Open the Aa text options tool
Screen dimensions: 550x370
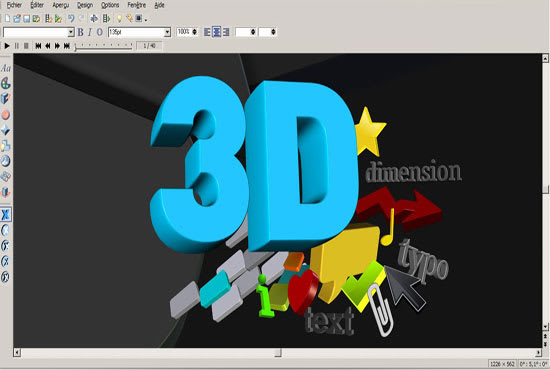[x=6, y=68]
